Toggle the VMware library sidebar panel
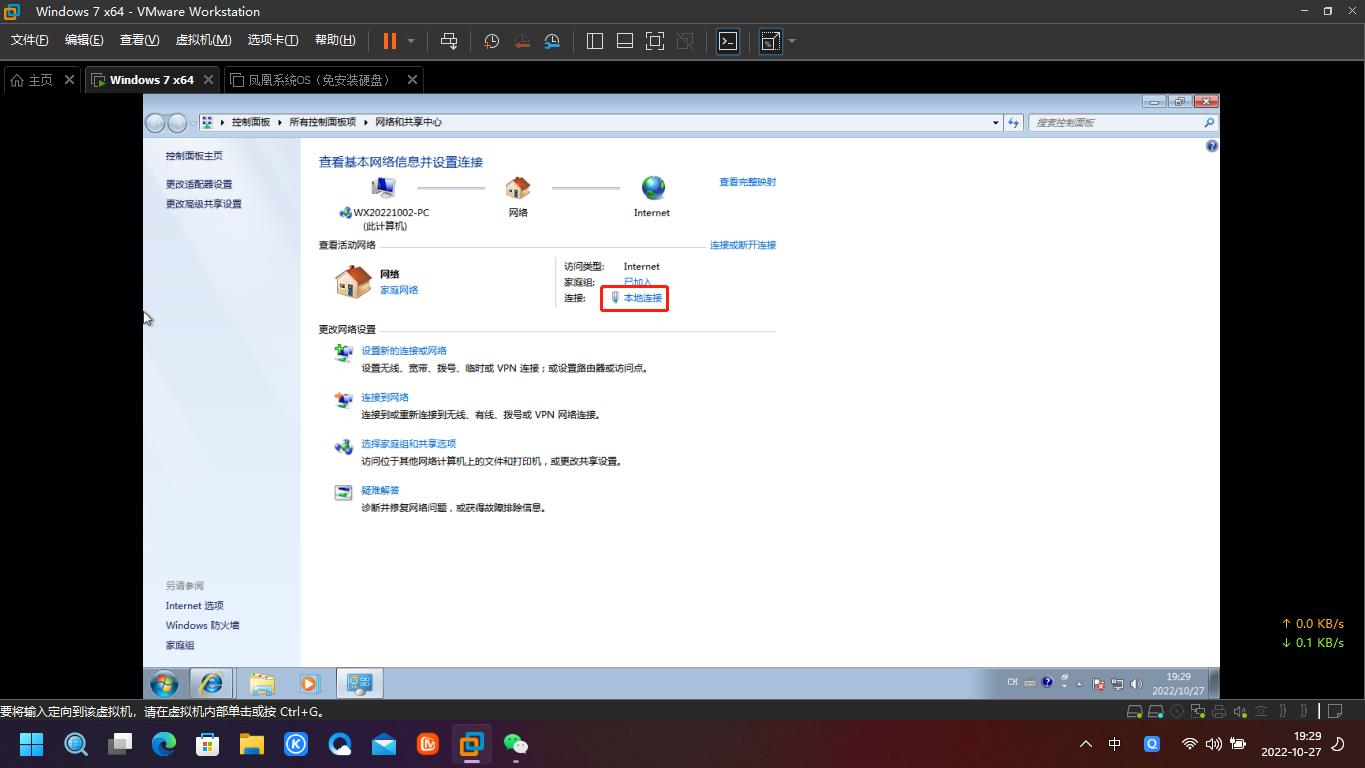Screen dimensions: 1365x768 pyautogui.click(x=594, y=41)
